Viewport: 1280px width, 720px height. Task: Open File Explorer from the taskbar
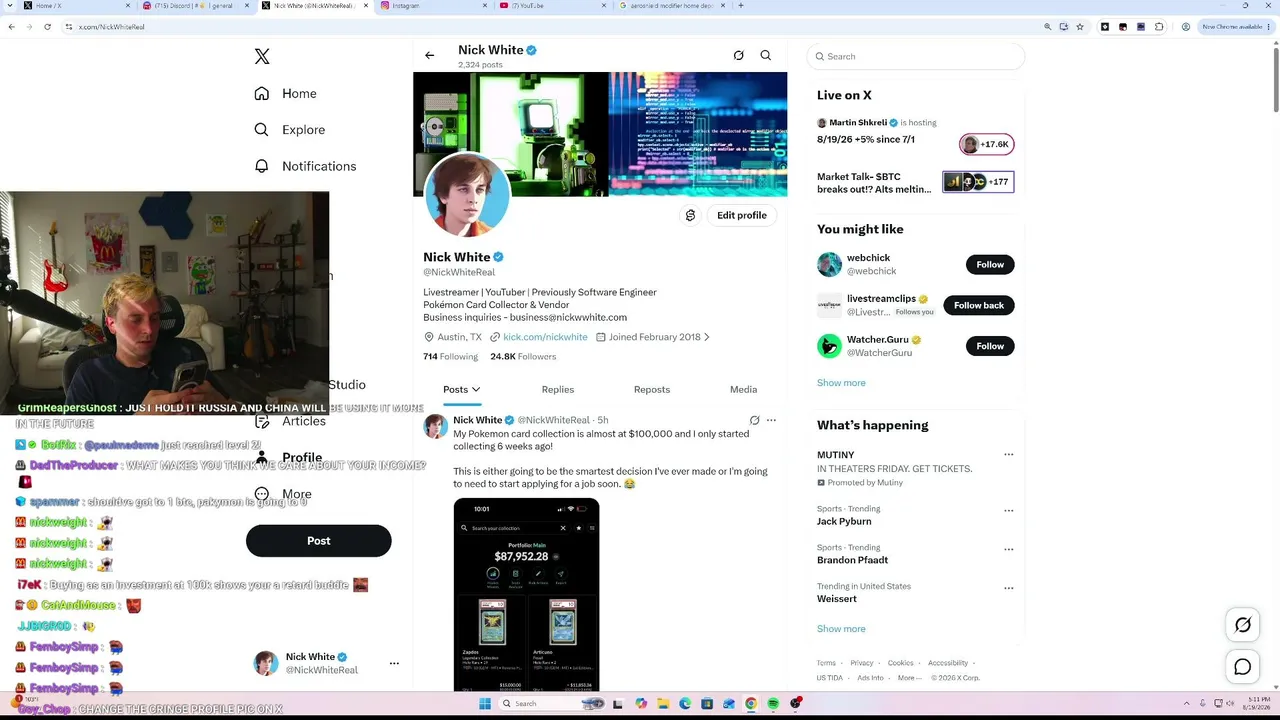(662, 704)
